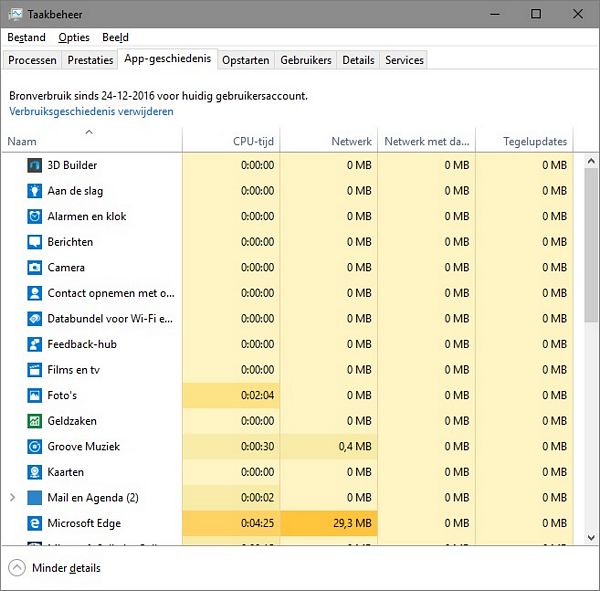Select the 3D Builder row name

[72, 165]
